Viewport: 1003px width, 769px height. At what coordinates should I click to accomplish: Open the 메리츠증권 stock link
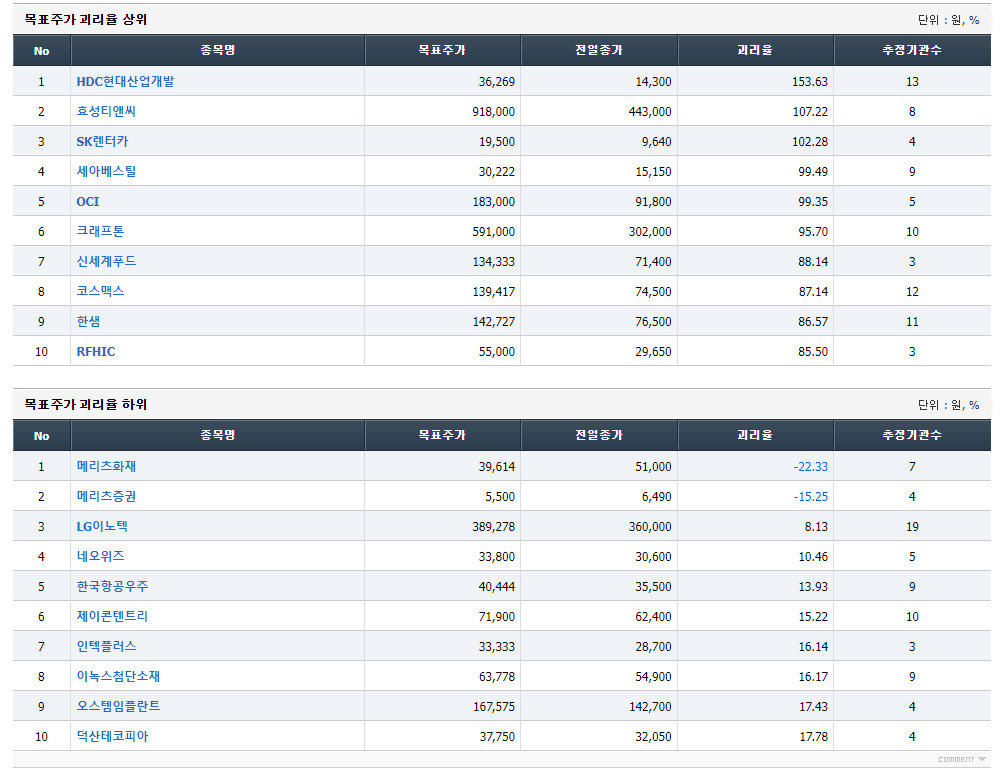click(106, 496)
